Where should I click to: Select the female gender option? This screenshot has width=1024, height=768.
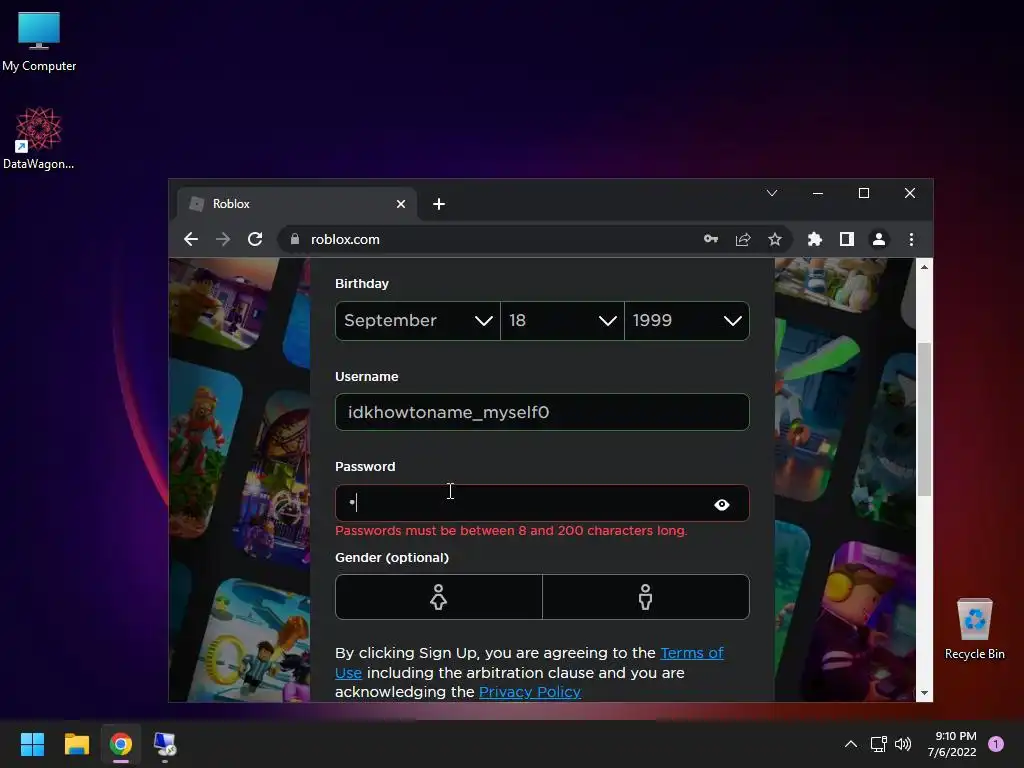click(x=439, y=597)
